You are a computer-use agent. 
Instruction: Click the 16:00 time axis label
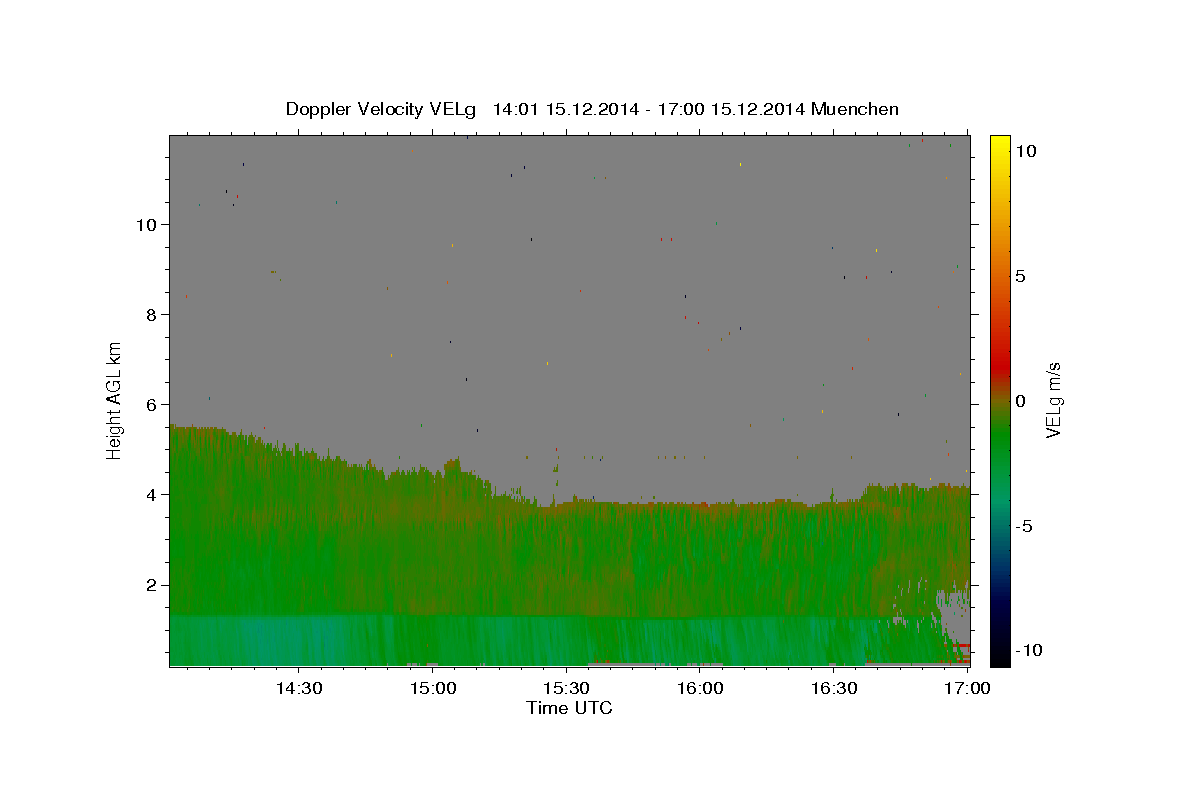pyautogui.click(x=700, y=688)
